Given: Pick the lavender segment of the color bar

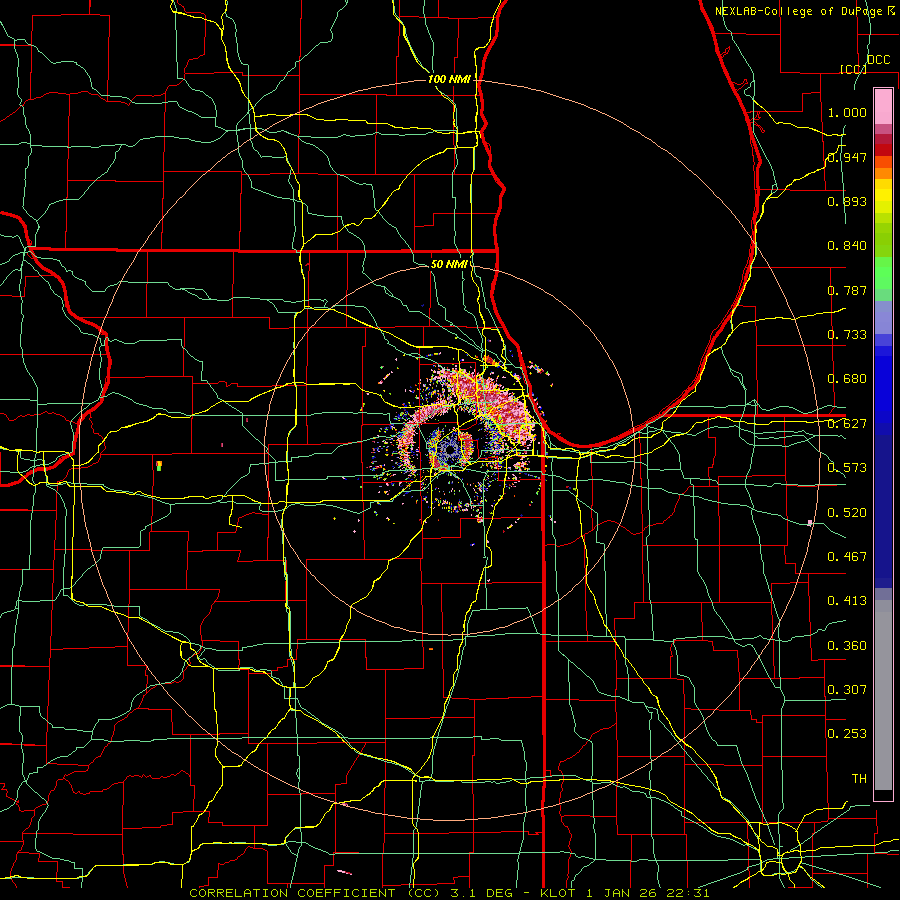Looking at the screenshot, I should coord(883,317).
